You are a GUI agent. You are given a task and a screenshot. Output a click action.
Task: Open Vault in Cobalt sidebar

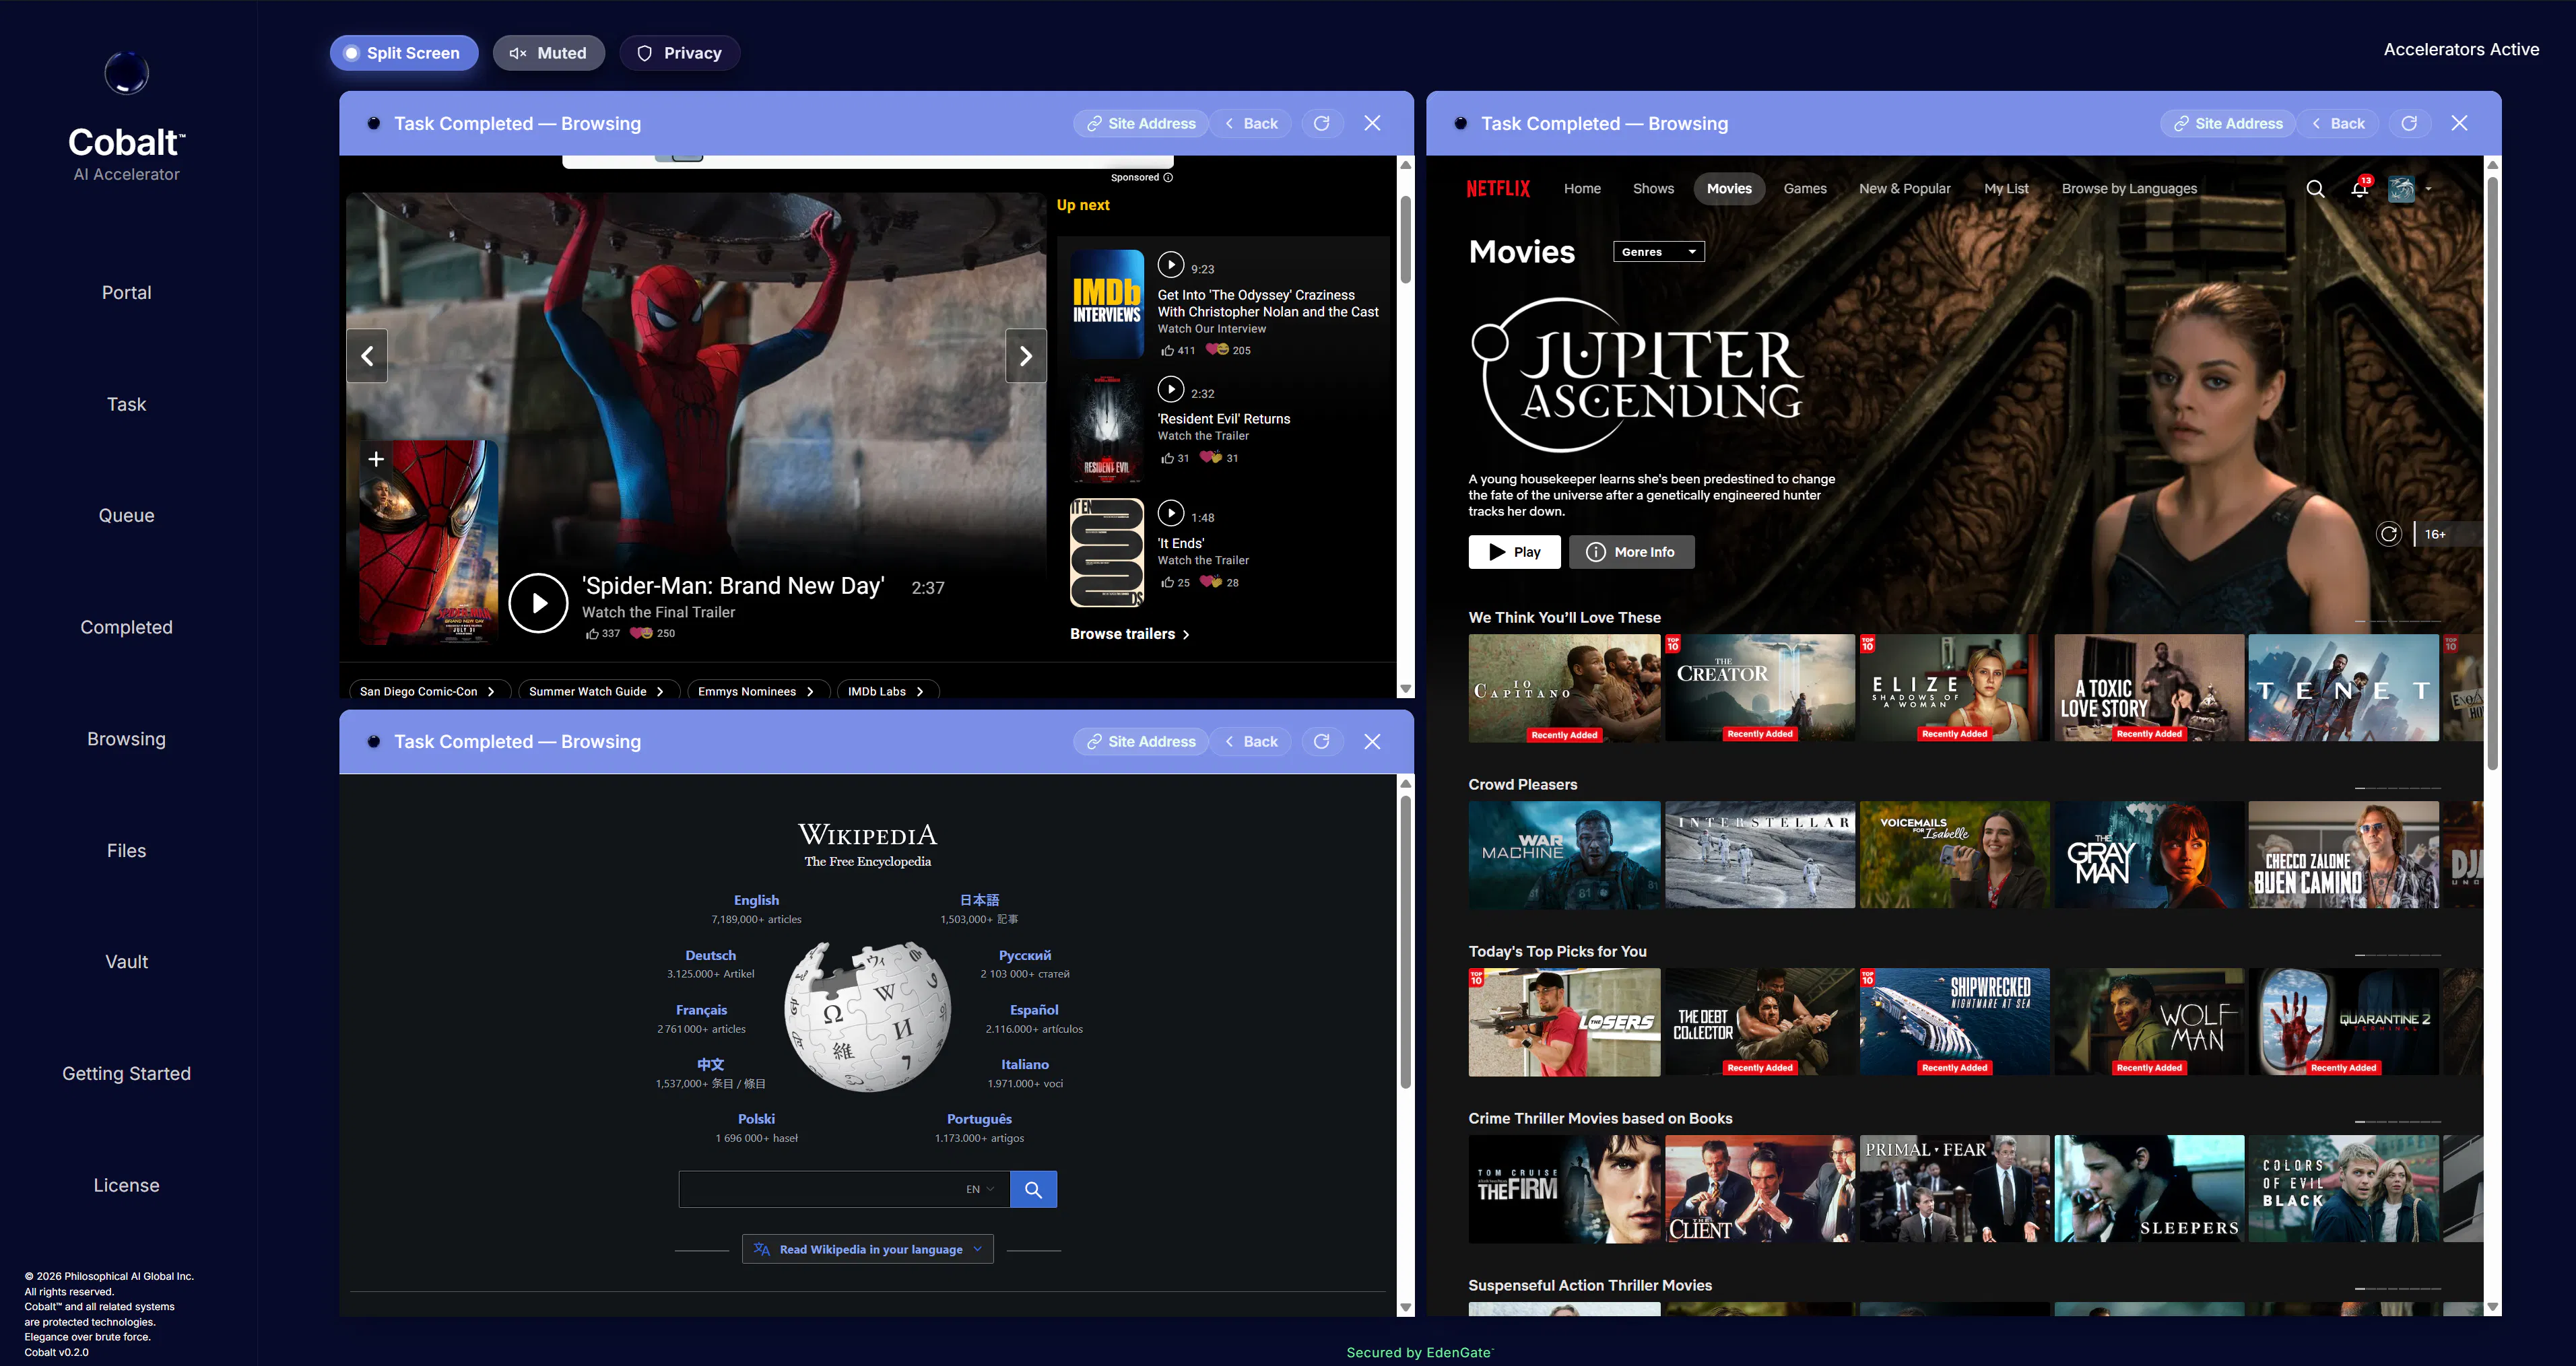pos(126,961)
